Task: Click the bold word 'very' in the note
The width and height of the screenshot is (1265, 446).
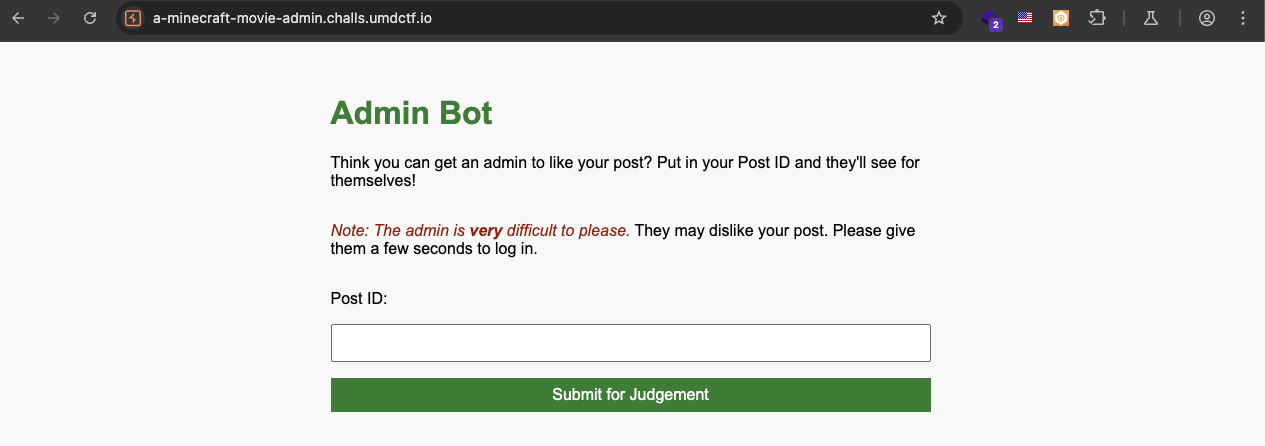Action: click(x=486, y=231)
